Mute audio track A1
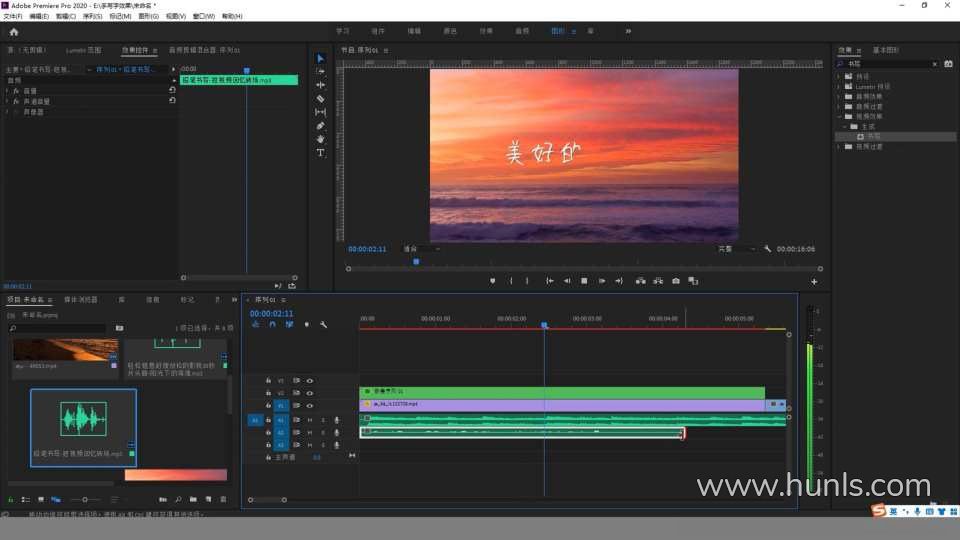960x540 pixels. point(310,420)
